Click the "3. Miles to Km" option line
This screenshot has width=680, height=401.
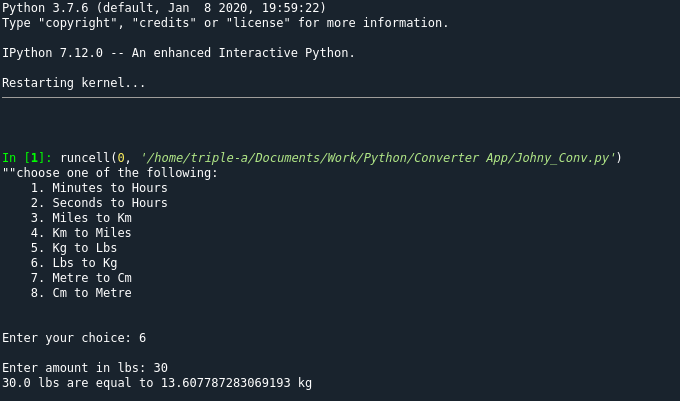click(81, 218)
